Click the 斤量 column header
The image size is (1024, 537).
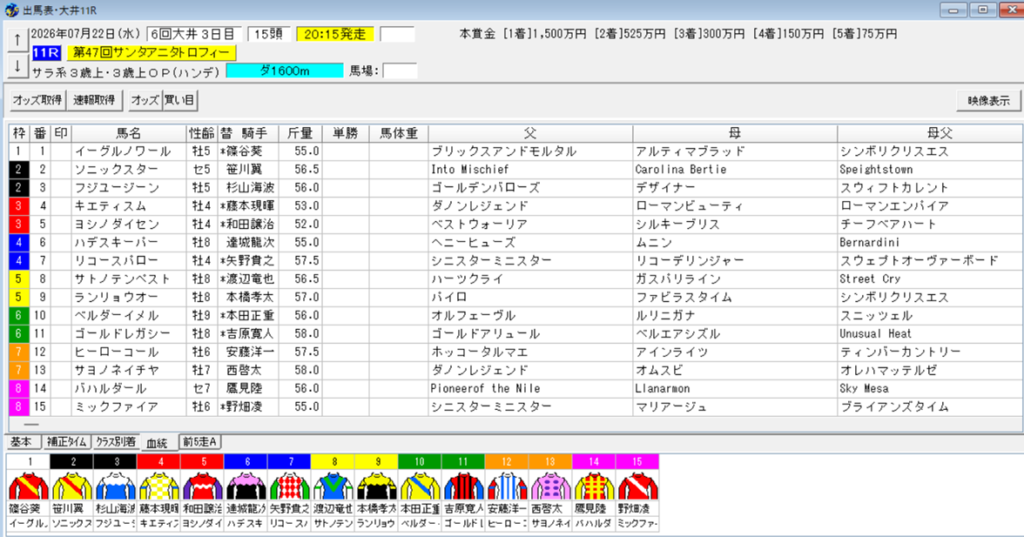tap(300, 133)
